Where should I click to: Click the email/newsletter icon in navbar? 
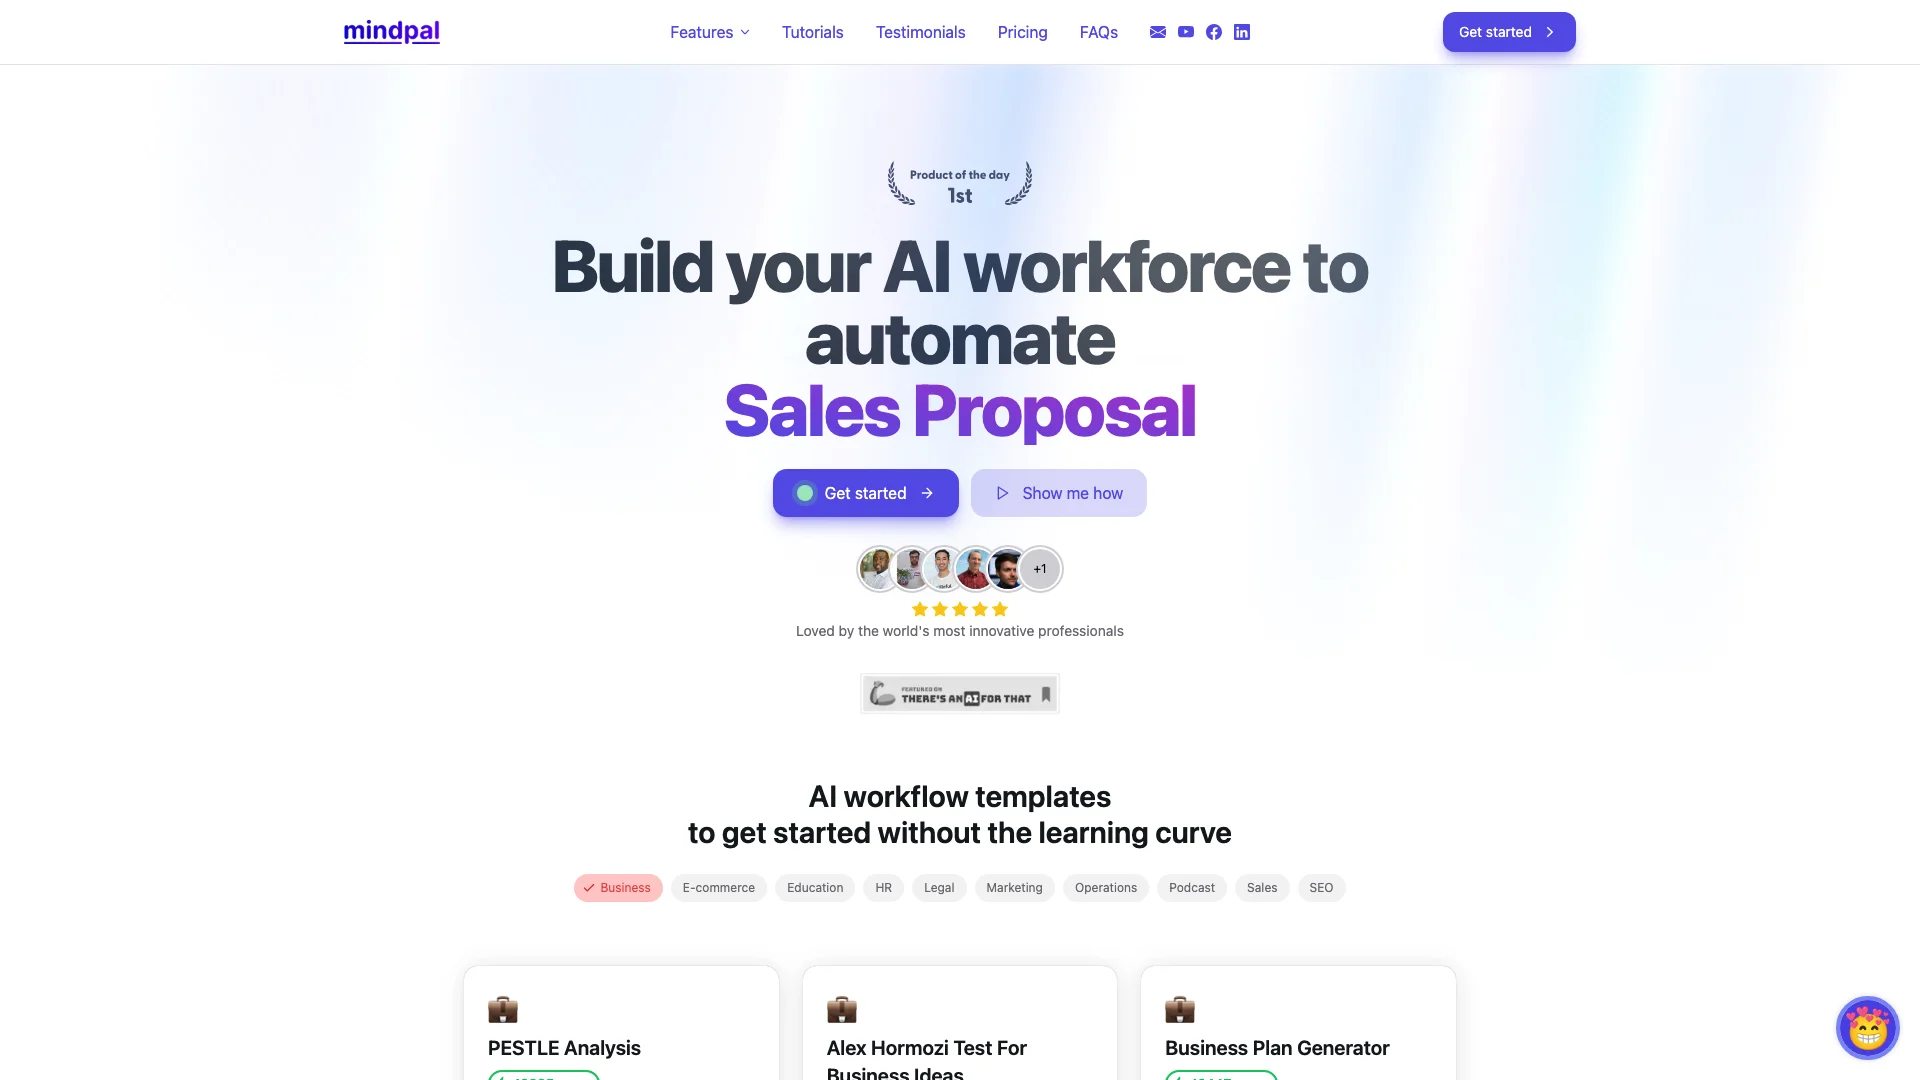coord(1158,32)
